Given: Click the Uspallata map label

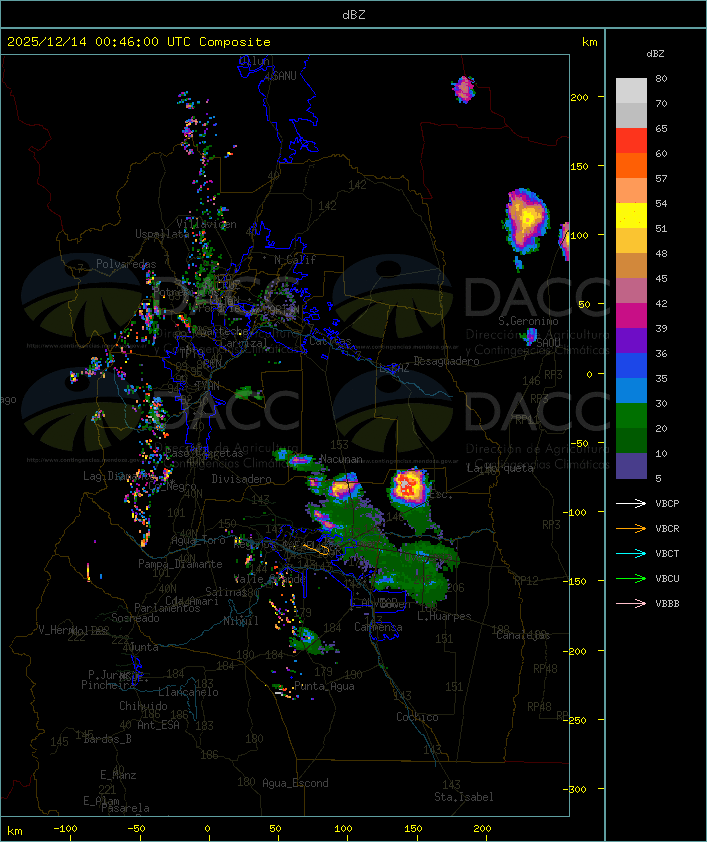Looking at the screenshot, I should (x=162, y=234).
